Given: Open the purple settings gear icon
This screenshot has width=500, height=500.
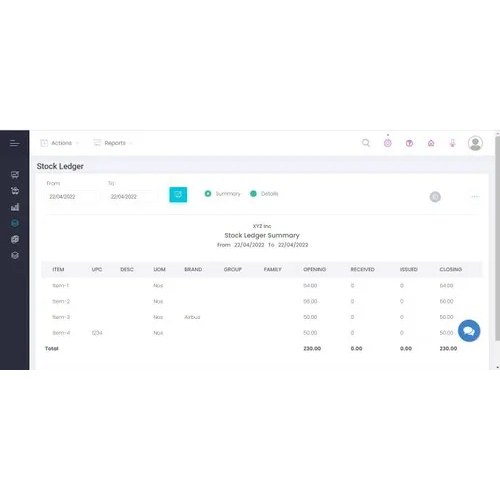Looking at the screenshot, I should (387, 143).
